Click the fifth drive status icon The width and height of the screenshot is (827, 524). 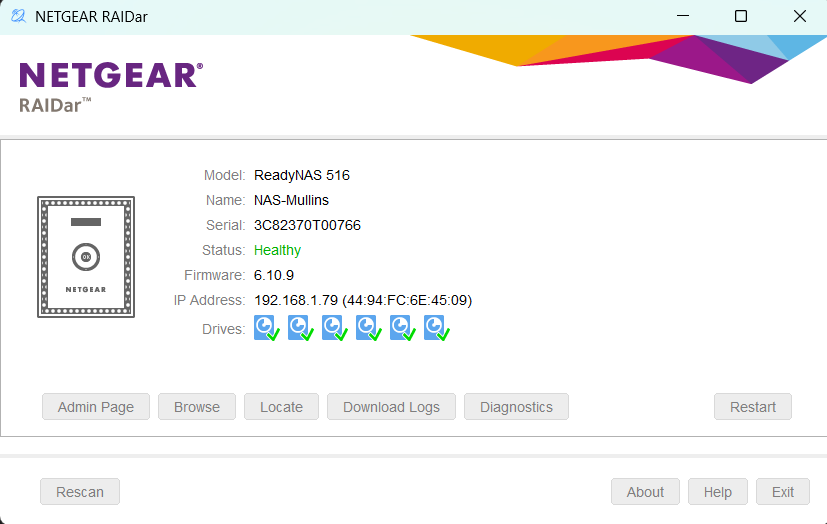[403, 328]
